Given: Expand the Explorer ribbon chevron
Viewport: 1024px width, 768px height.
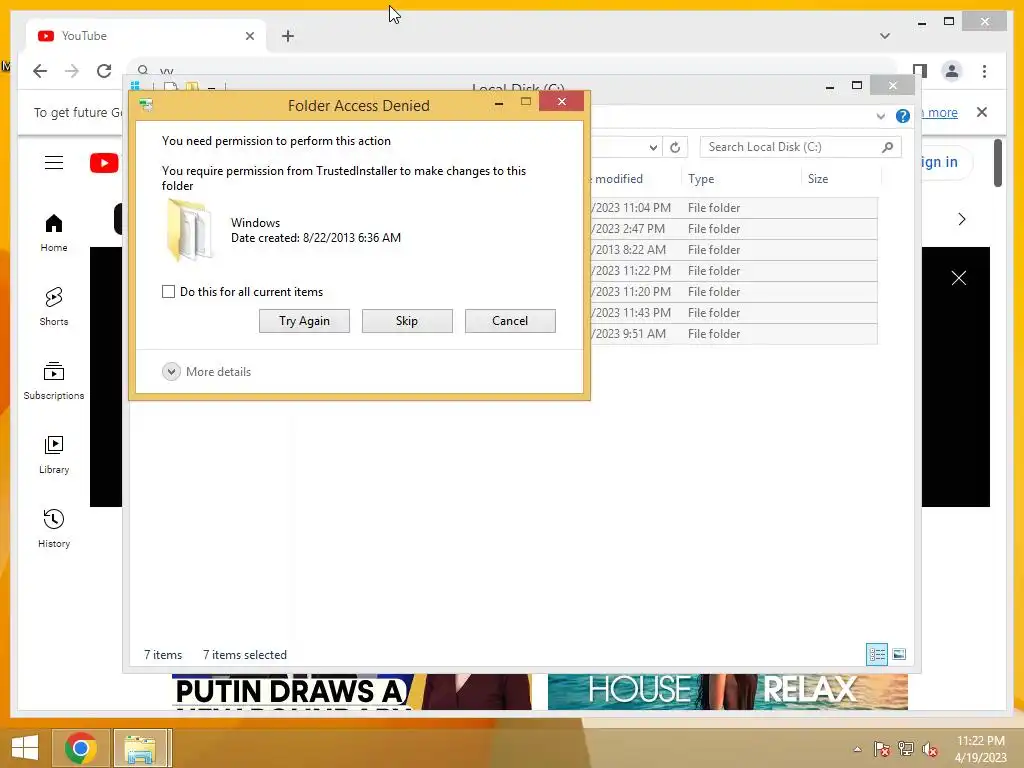Looking at the screenshot, I should tap(880, 116).
